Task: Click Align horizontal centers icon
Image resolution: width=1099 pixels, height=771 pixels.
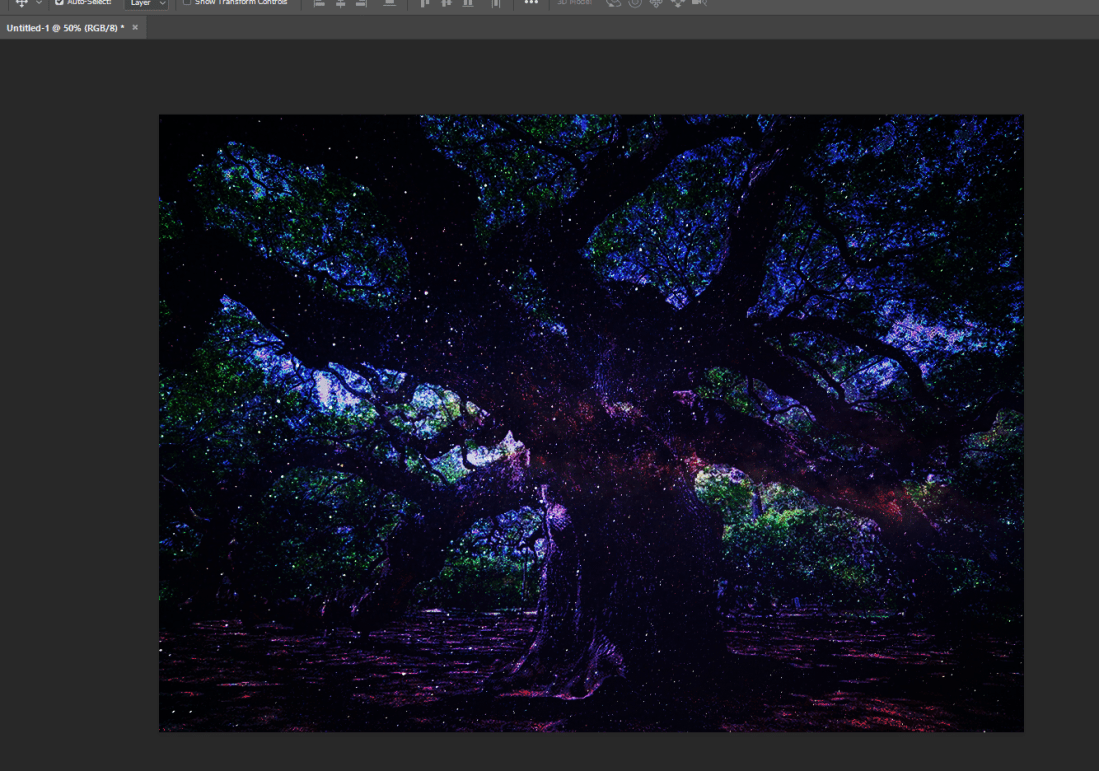Action: pos(340,4)
